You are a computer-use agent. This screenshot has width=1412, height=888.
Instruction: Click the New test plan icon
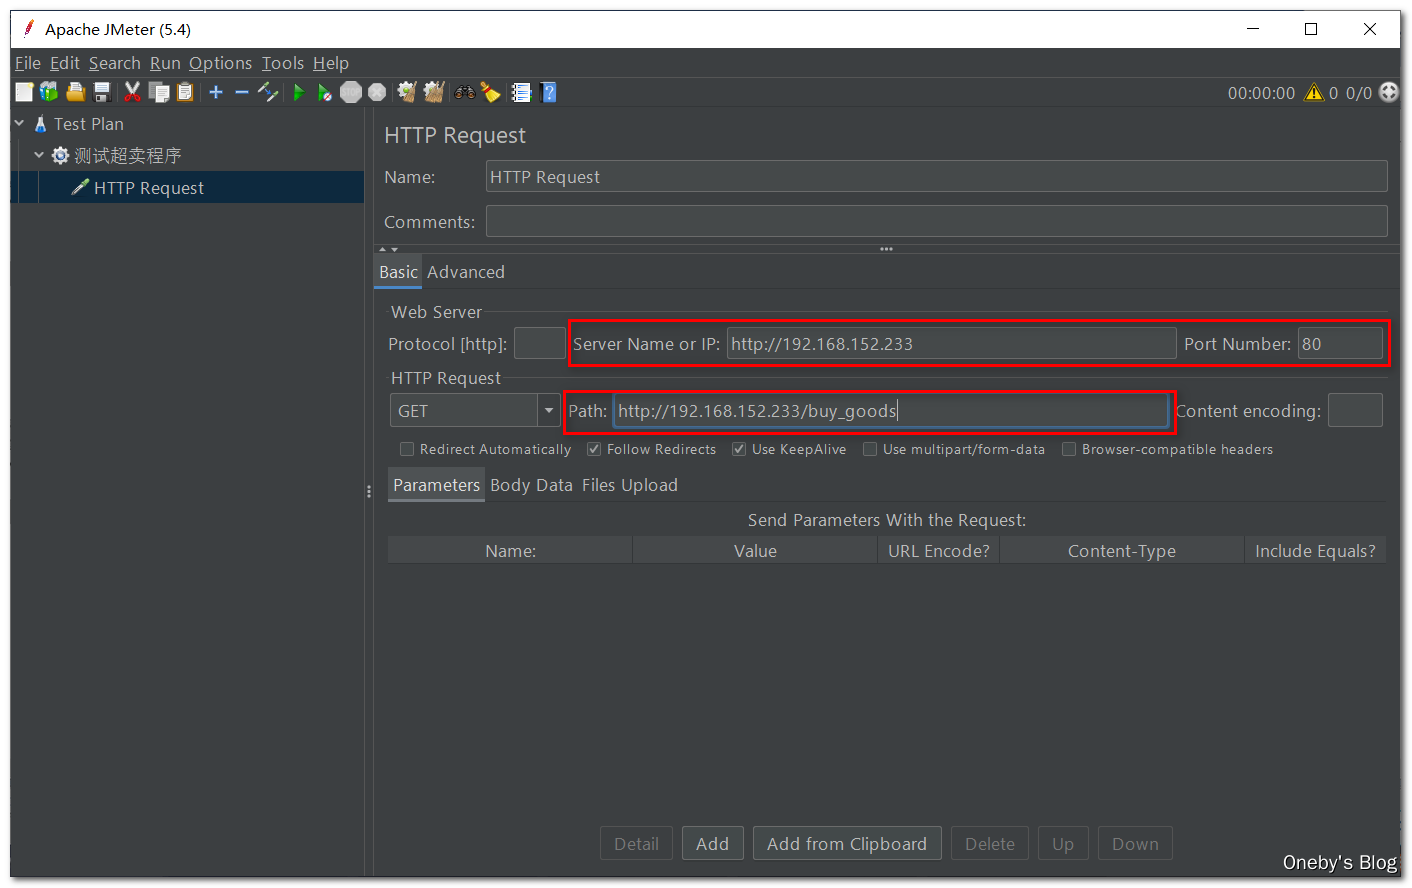point(24,92)
